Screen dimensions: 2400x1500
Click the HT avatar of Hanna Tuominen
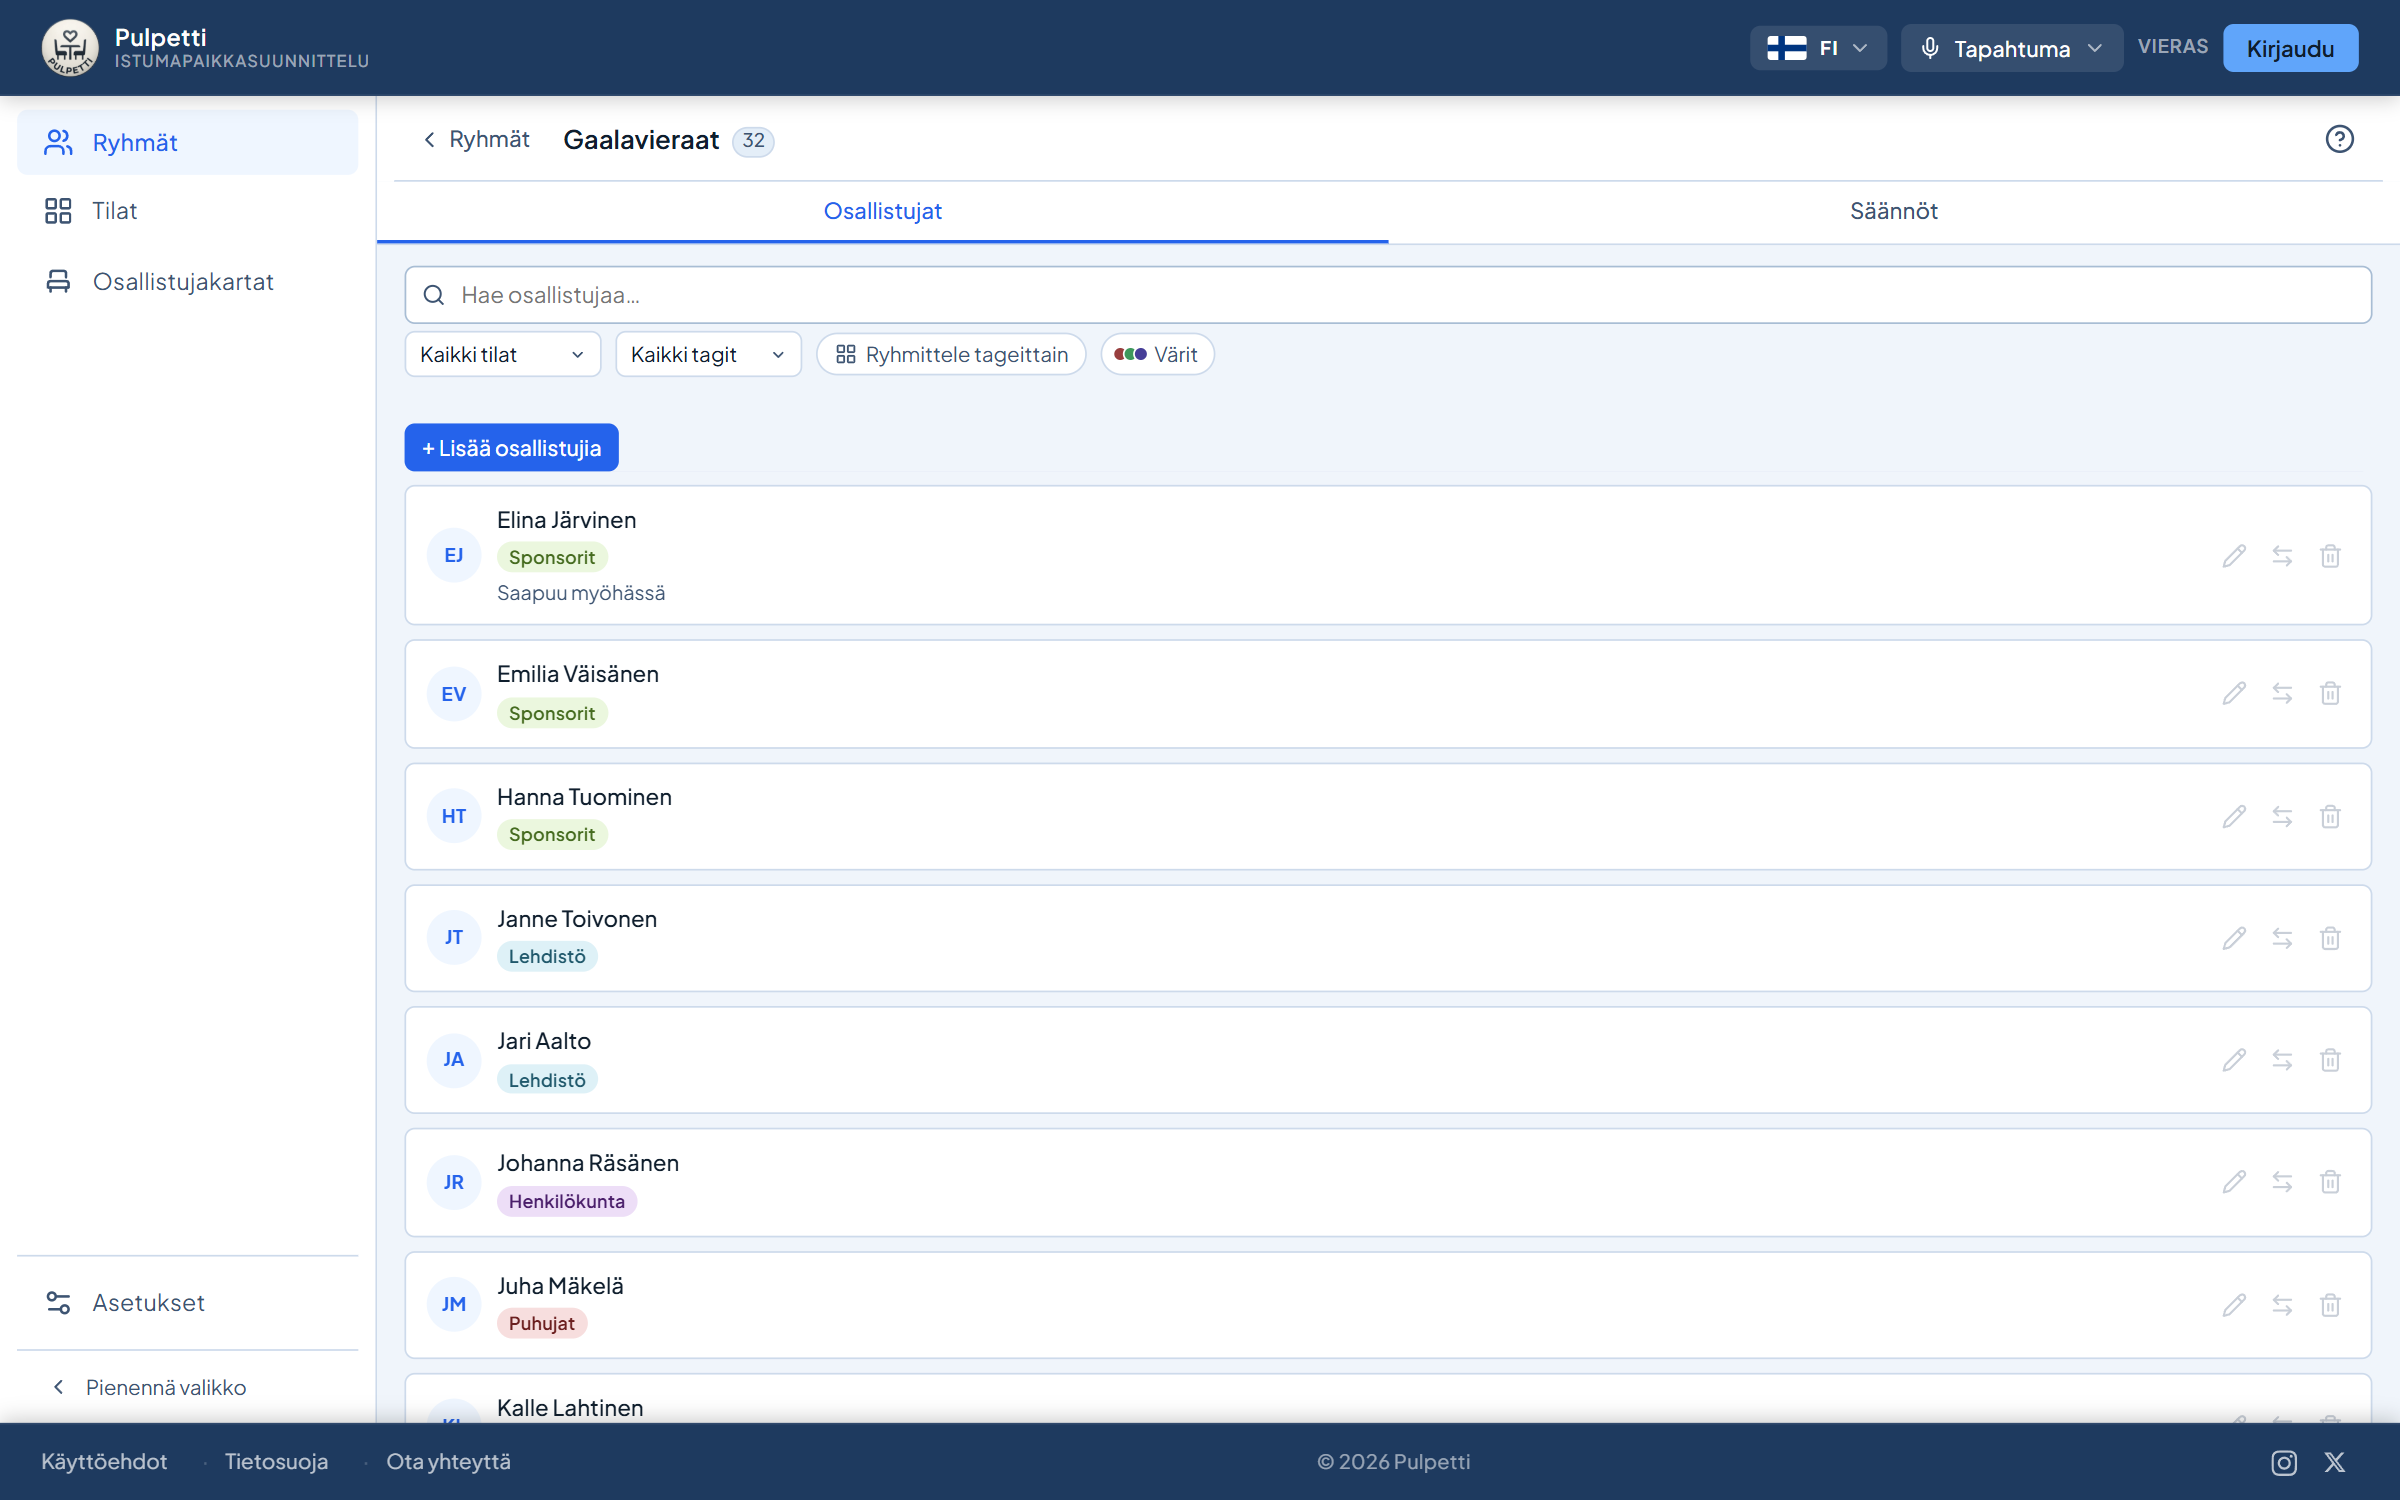[454, 816]
